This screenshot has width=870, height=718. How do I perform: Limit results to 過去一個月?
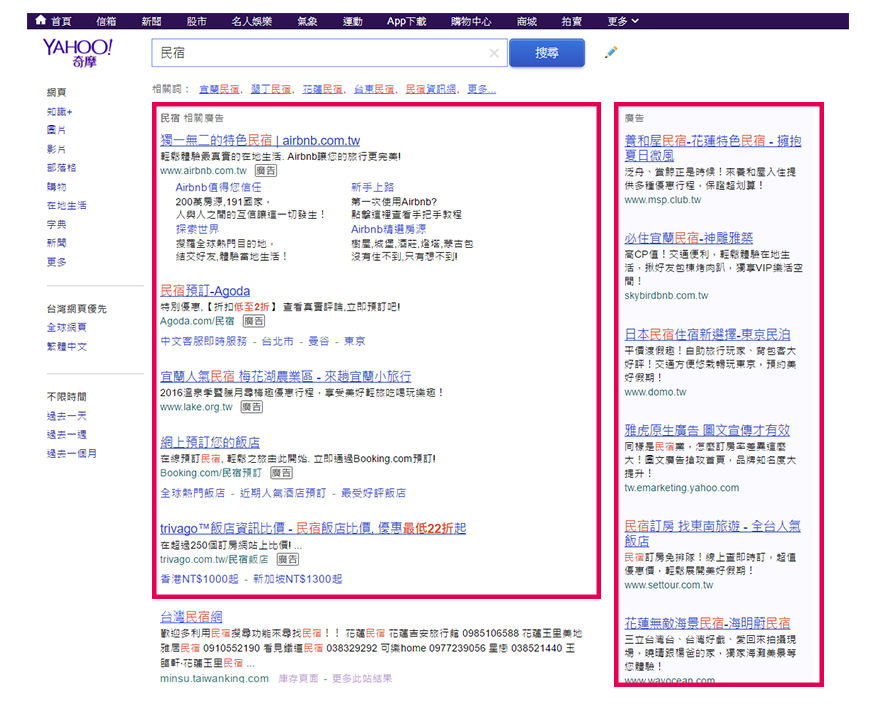pos(72,453)
